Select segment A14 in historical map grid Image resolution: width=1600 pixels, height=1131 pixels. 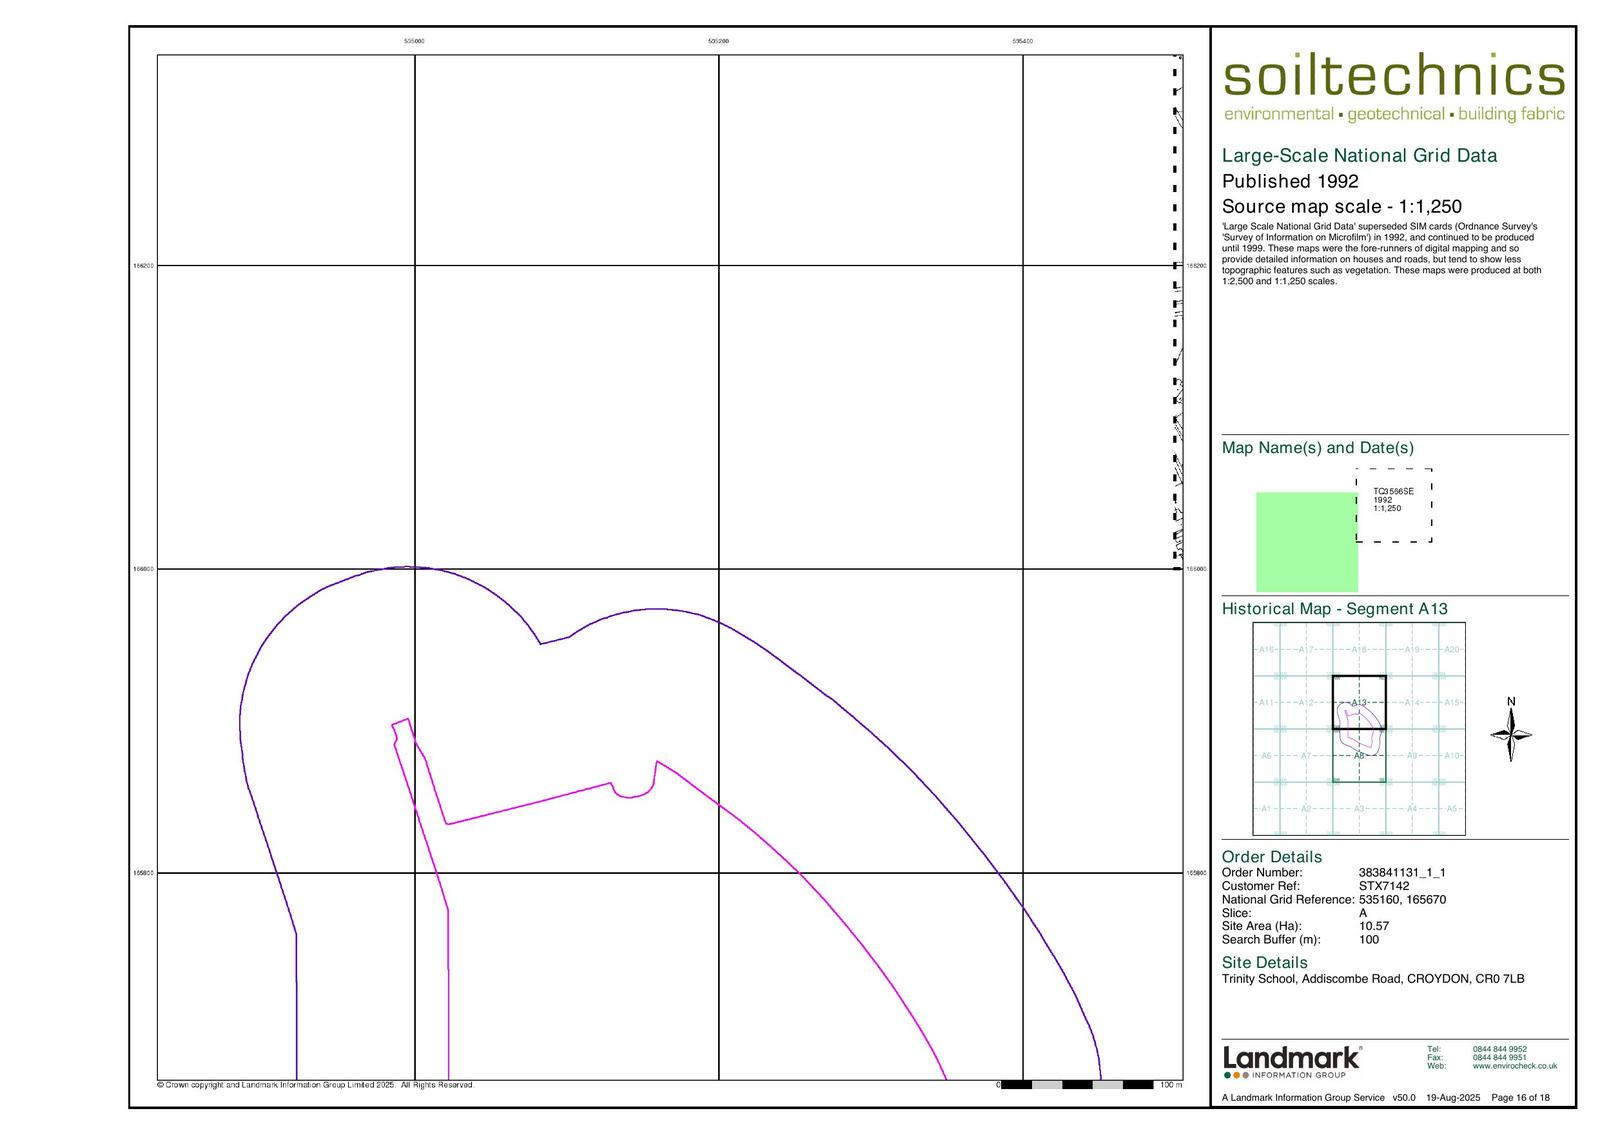(1412, 703)
